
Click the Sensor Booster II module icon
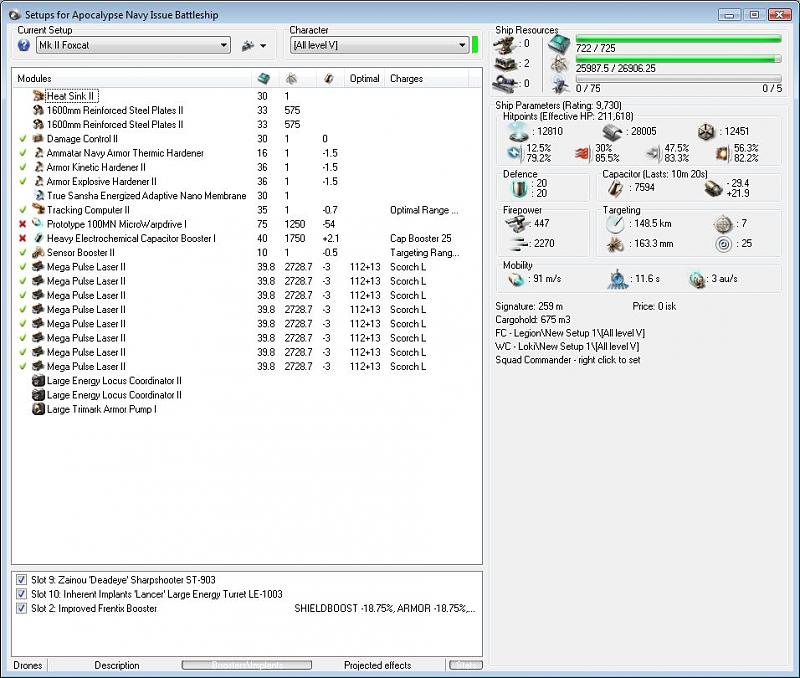38,253
